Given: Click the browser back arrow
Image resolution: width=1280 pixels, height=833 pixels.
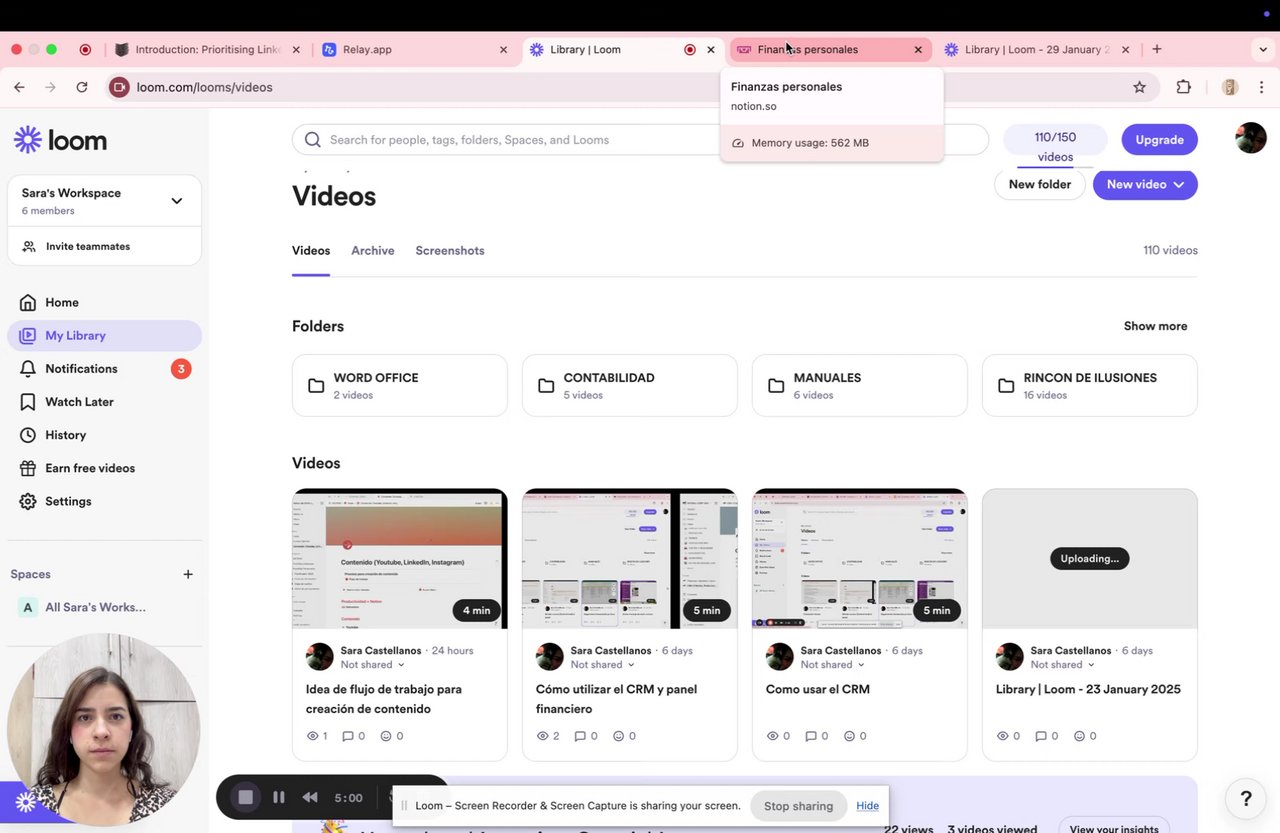Looking at the screenshot, I should (x=19, y=87).
